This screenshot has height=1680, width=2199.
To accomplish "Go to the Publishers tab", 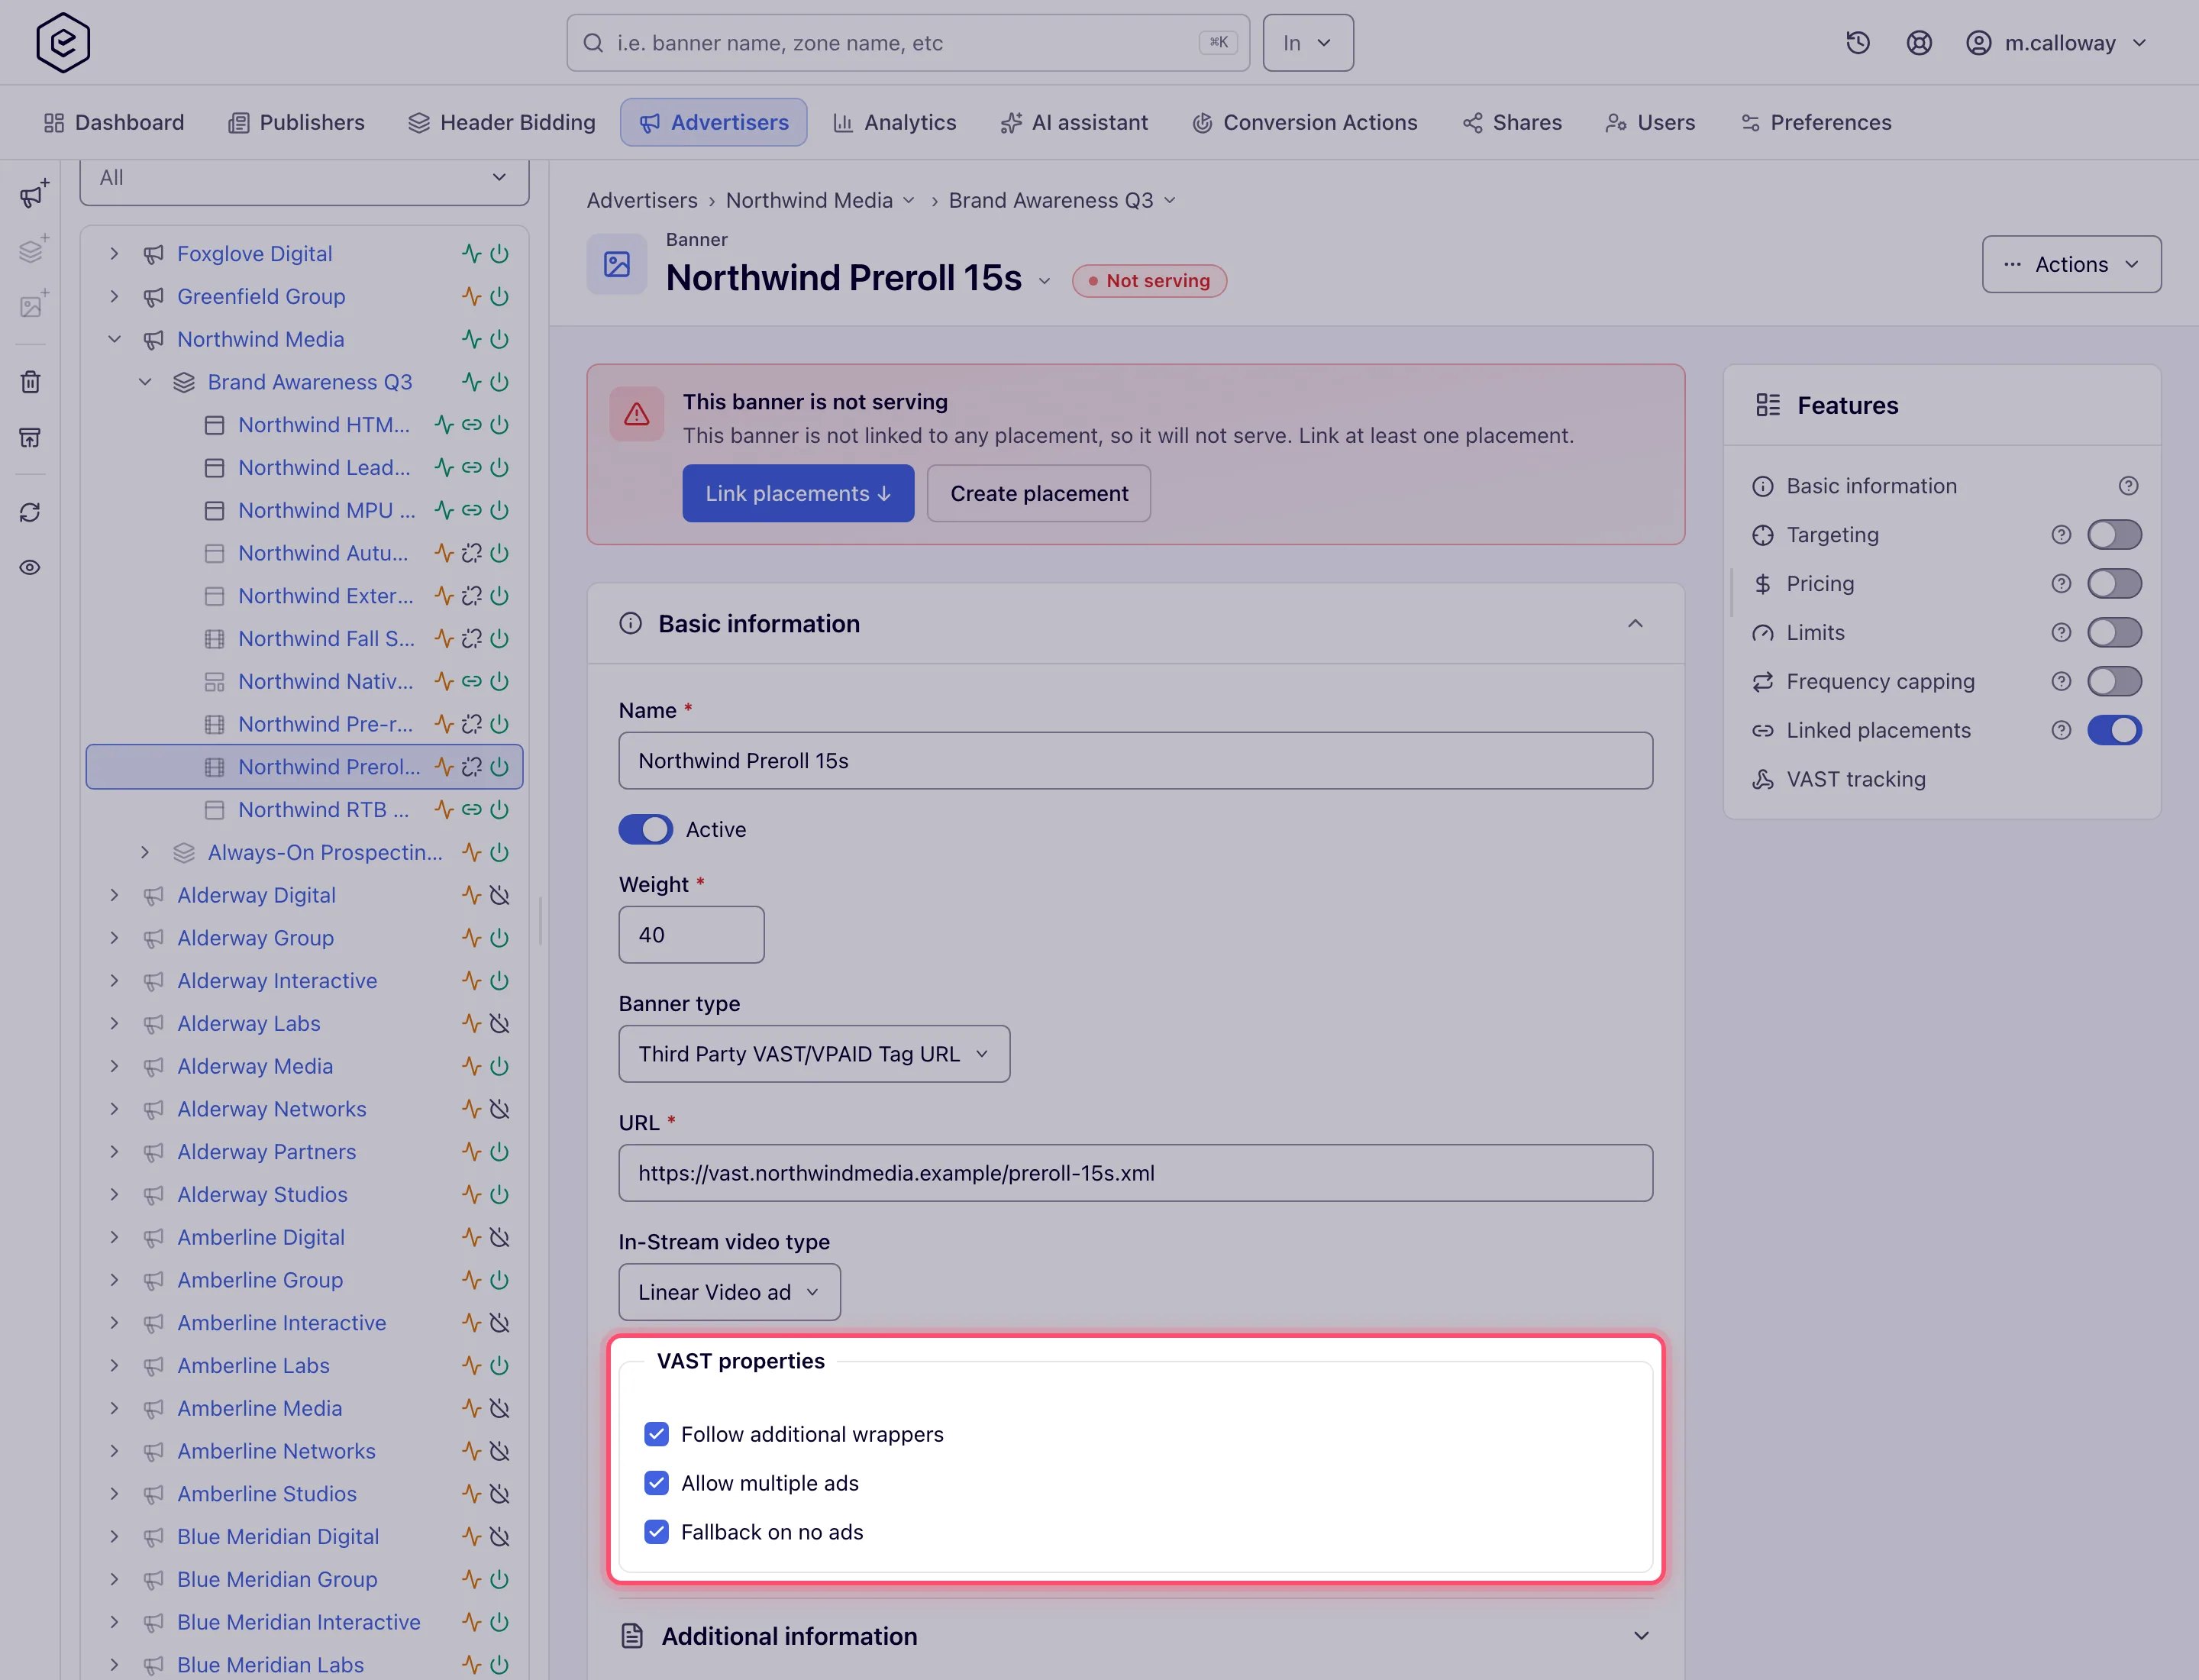I will [x=297, y=123].
